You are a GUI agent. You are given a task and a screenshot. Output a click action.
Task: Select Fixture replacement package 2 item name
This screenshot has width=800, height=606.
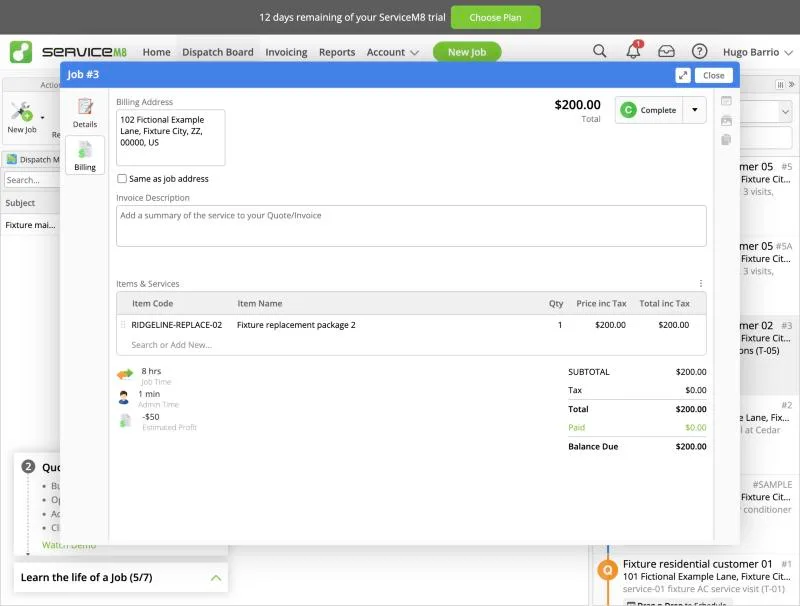point(296,325)
